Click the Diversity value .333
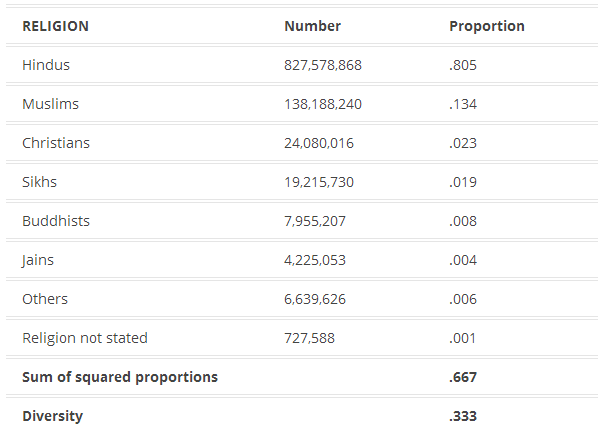Screen dimensions: 612x435 (x=464, y=416)
